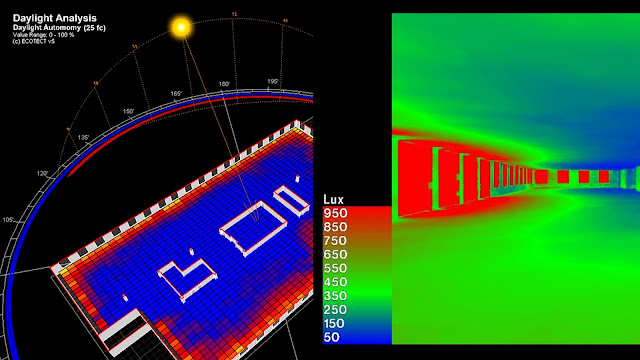Click the 'Daylight Analysis' title text
The width and height of the screenshot is (640, 360).
tap(55, 18)
